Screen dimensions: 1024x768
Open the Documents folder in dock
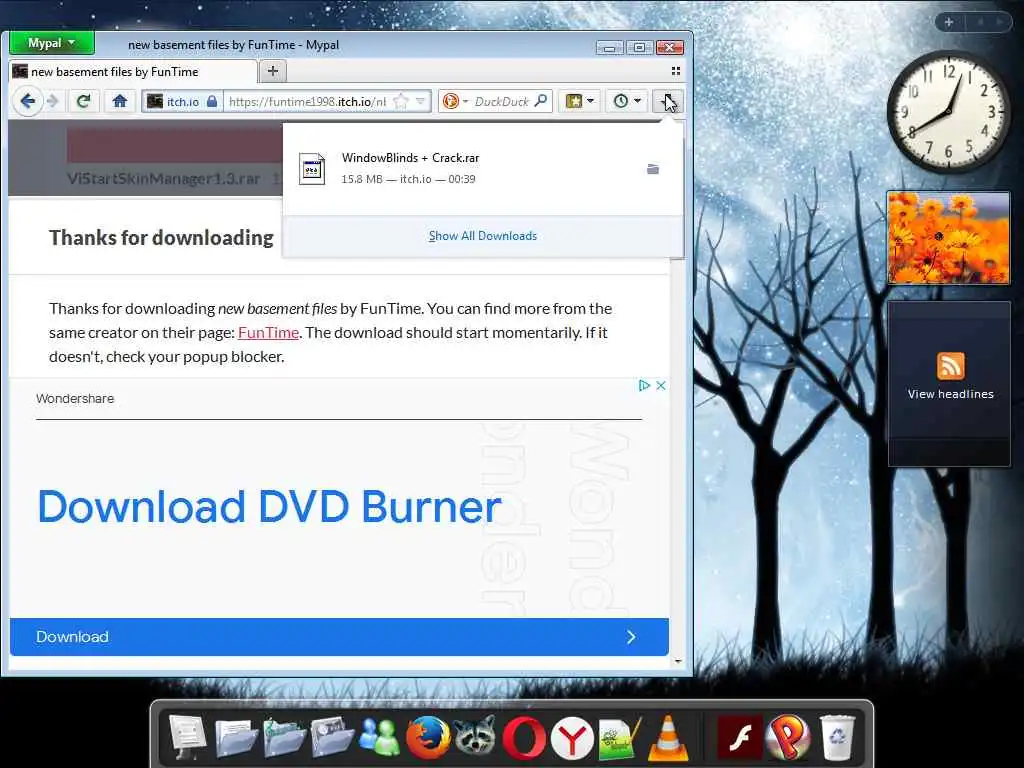[x=236, y=738]
